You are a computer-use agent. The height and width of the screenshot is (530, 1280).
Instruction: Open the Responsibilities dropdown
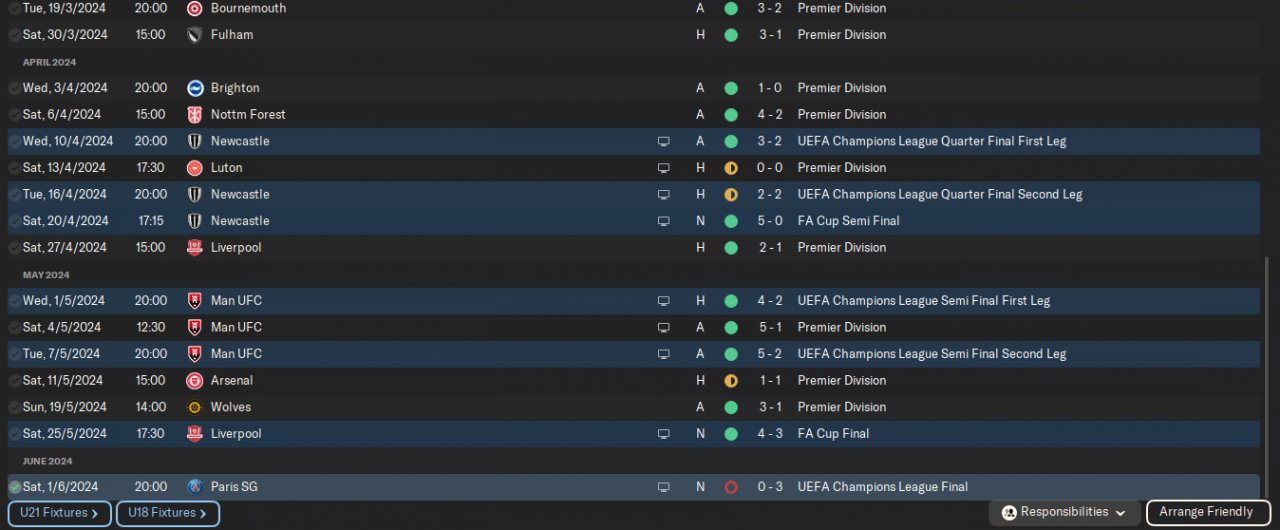click(1064, 512)
